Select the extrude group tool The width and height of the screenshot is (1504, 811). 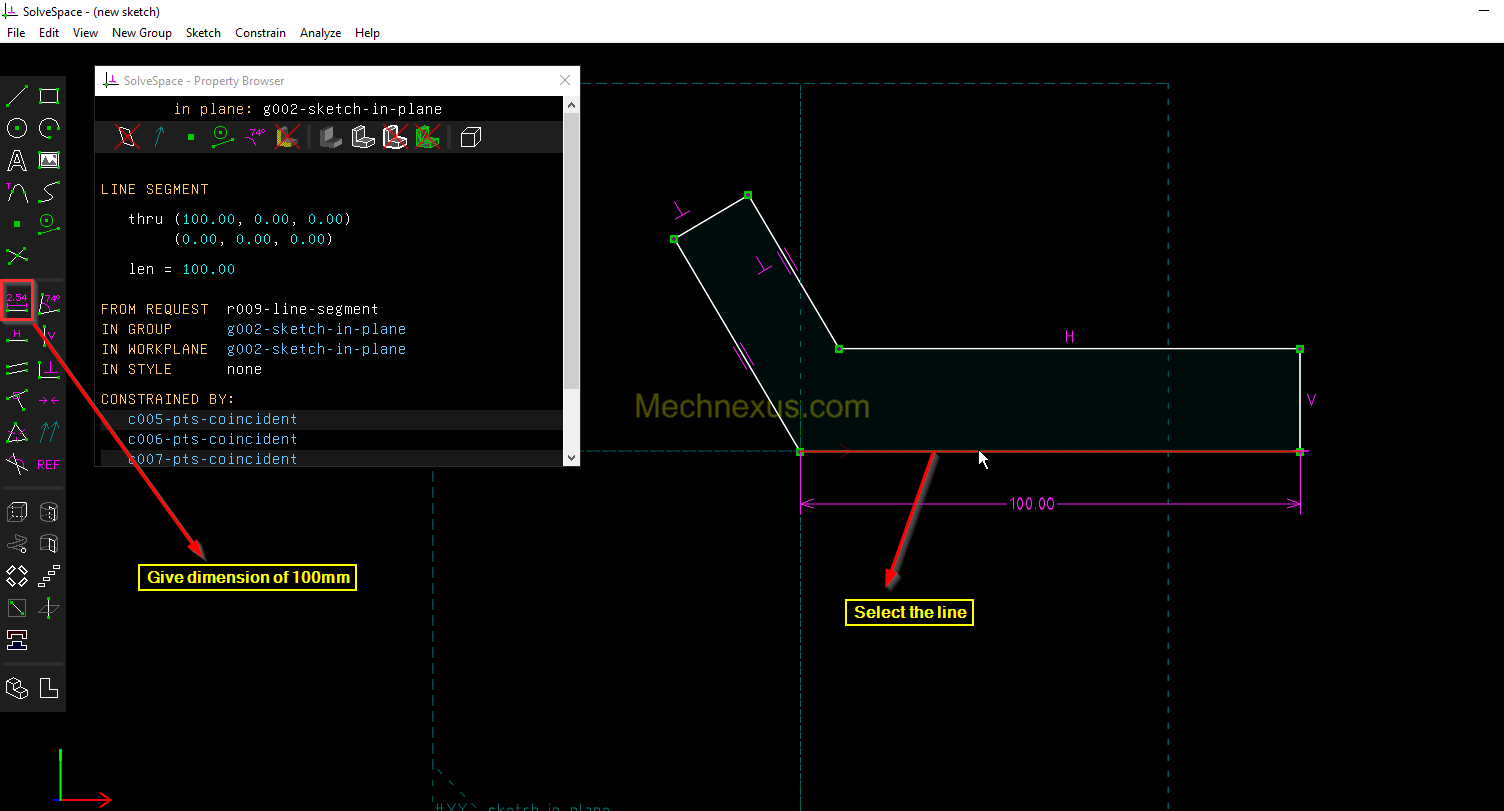tap(17, 513)
